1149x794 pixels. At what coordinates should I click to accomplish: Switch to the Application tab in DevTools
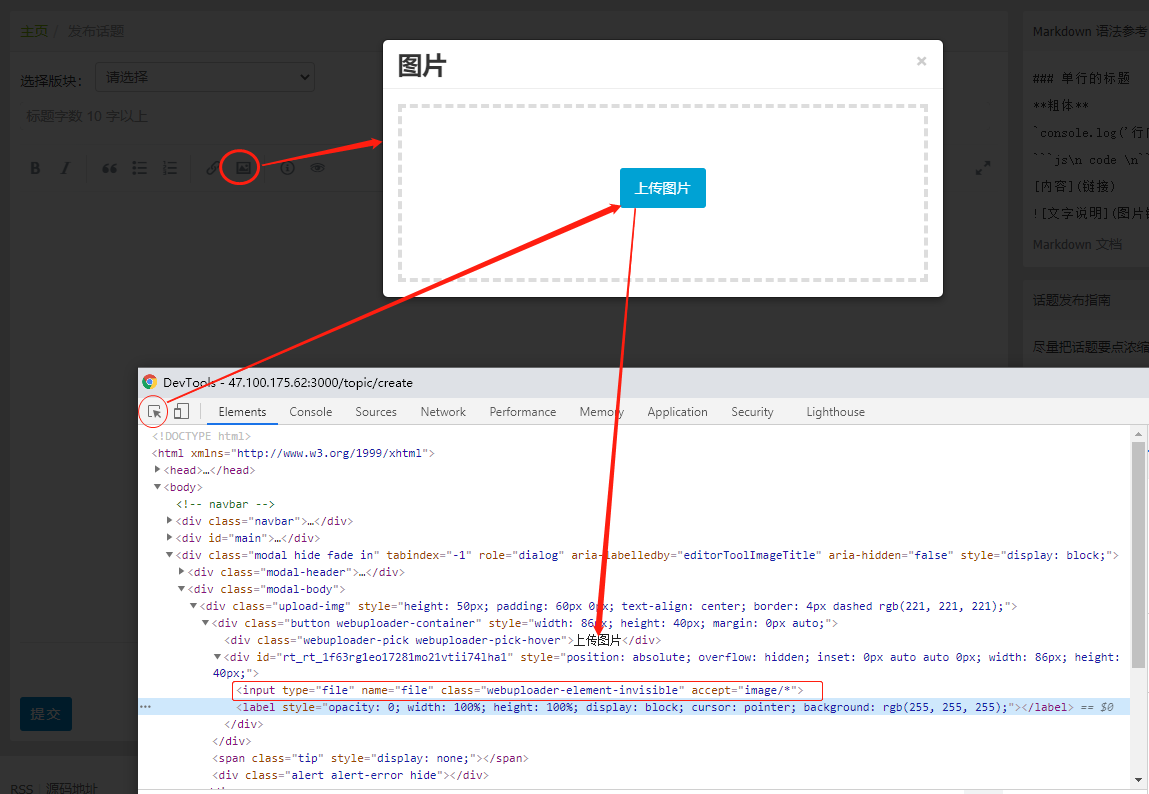pos(677,412)
